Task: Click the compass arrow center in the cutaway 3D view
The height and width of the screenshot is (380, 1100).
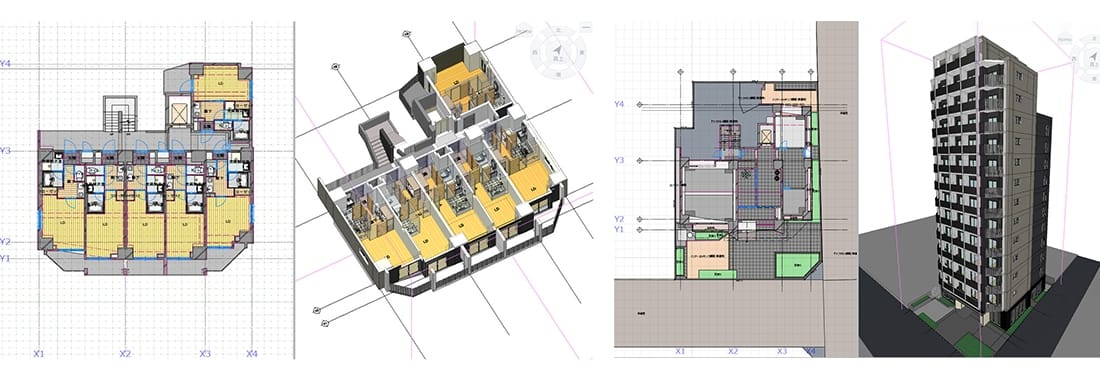Action: (x=558, y=50)
